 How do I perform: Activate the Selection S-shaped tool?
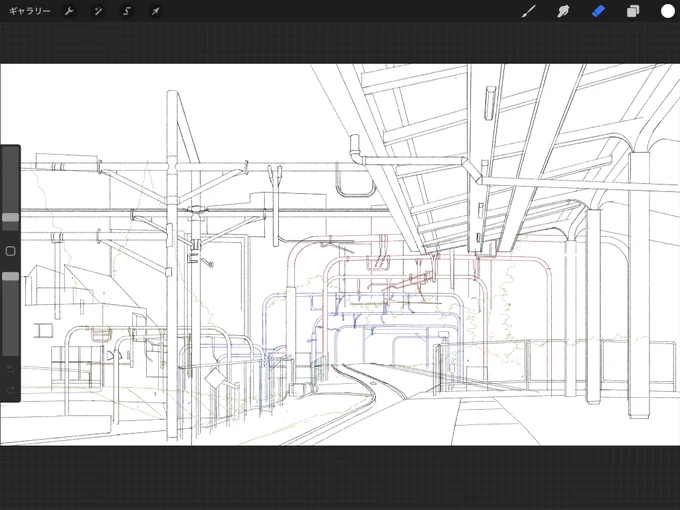point(127,11)
